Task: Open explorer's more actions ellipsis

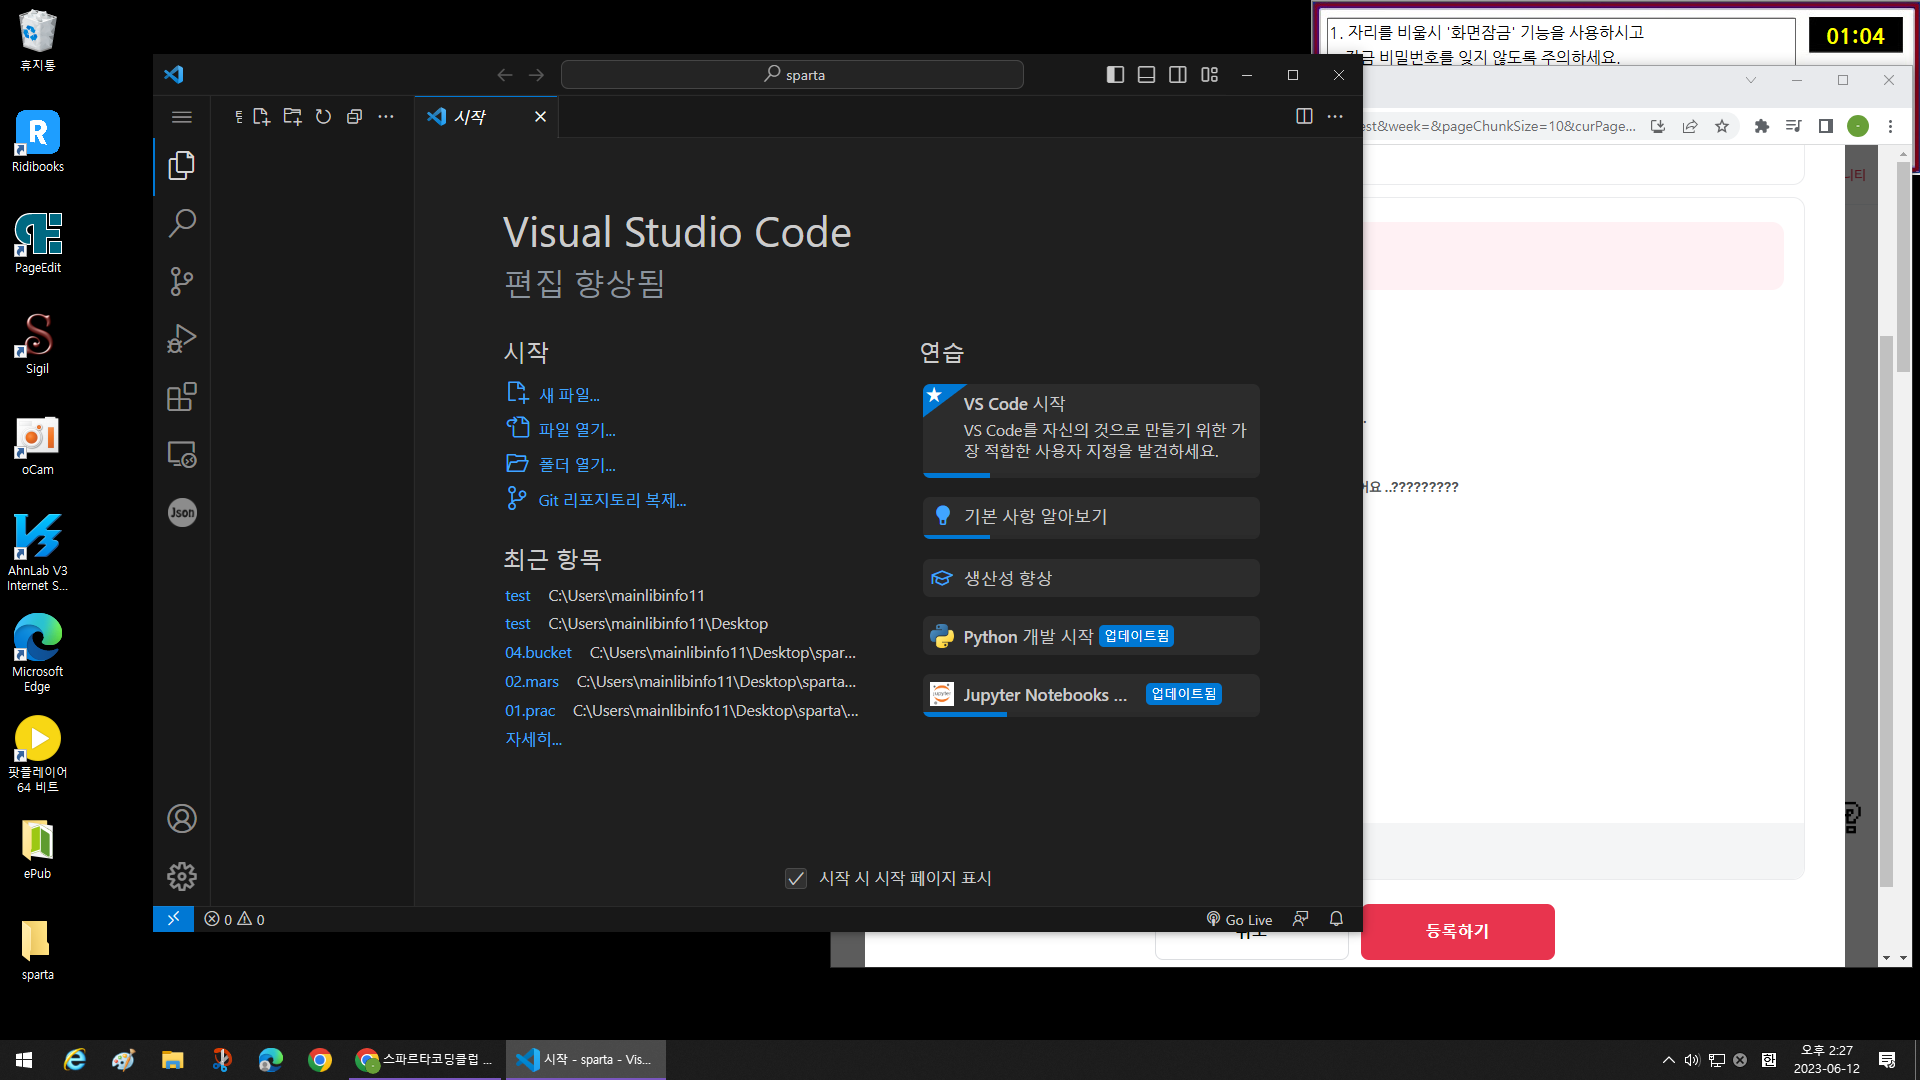Action: 386,117
